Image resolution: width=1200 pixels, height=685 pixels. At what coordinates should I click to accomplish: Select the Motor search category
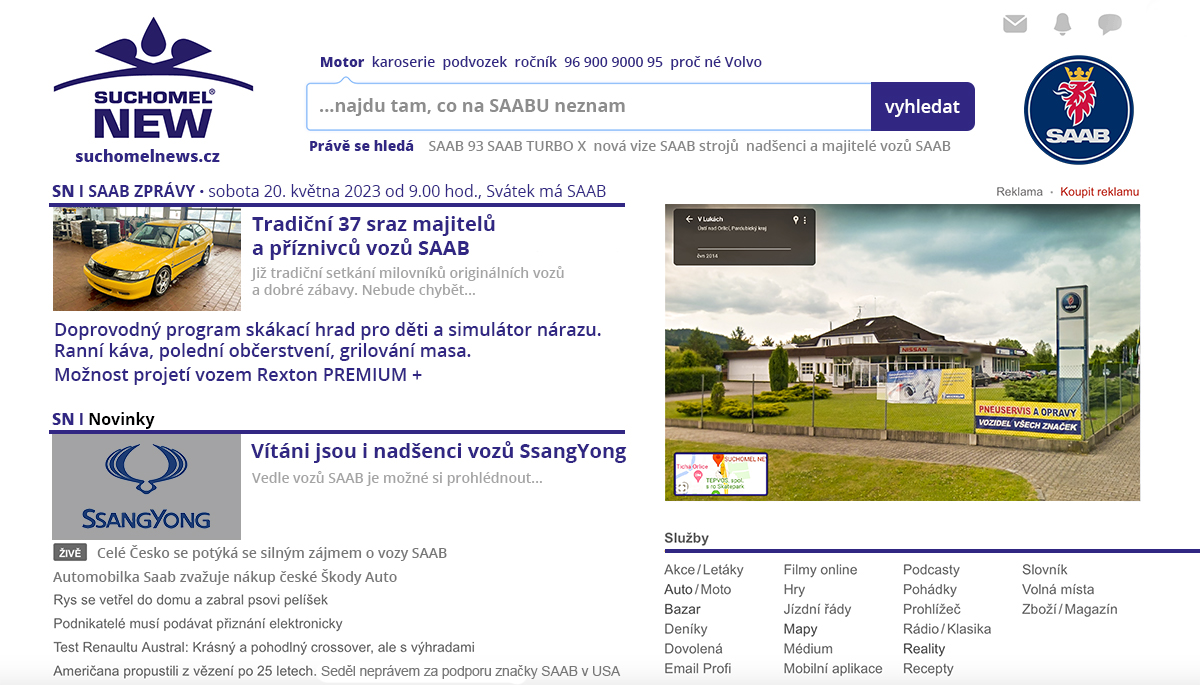[342, 62]
